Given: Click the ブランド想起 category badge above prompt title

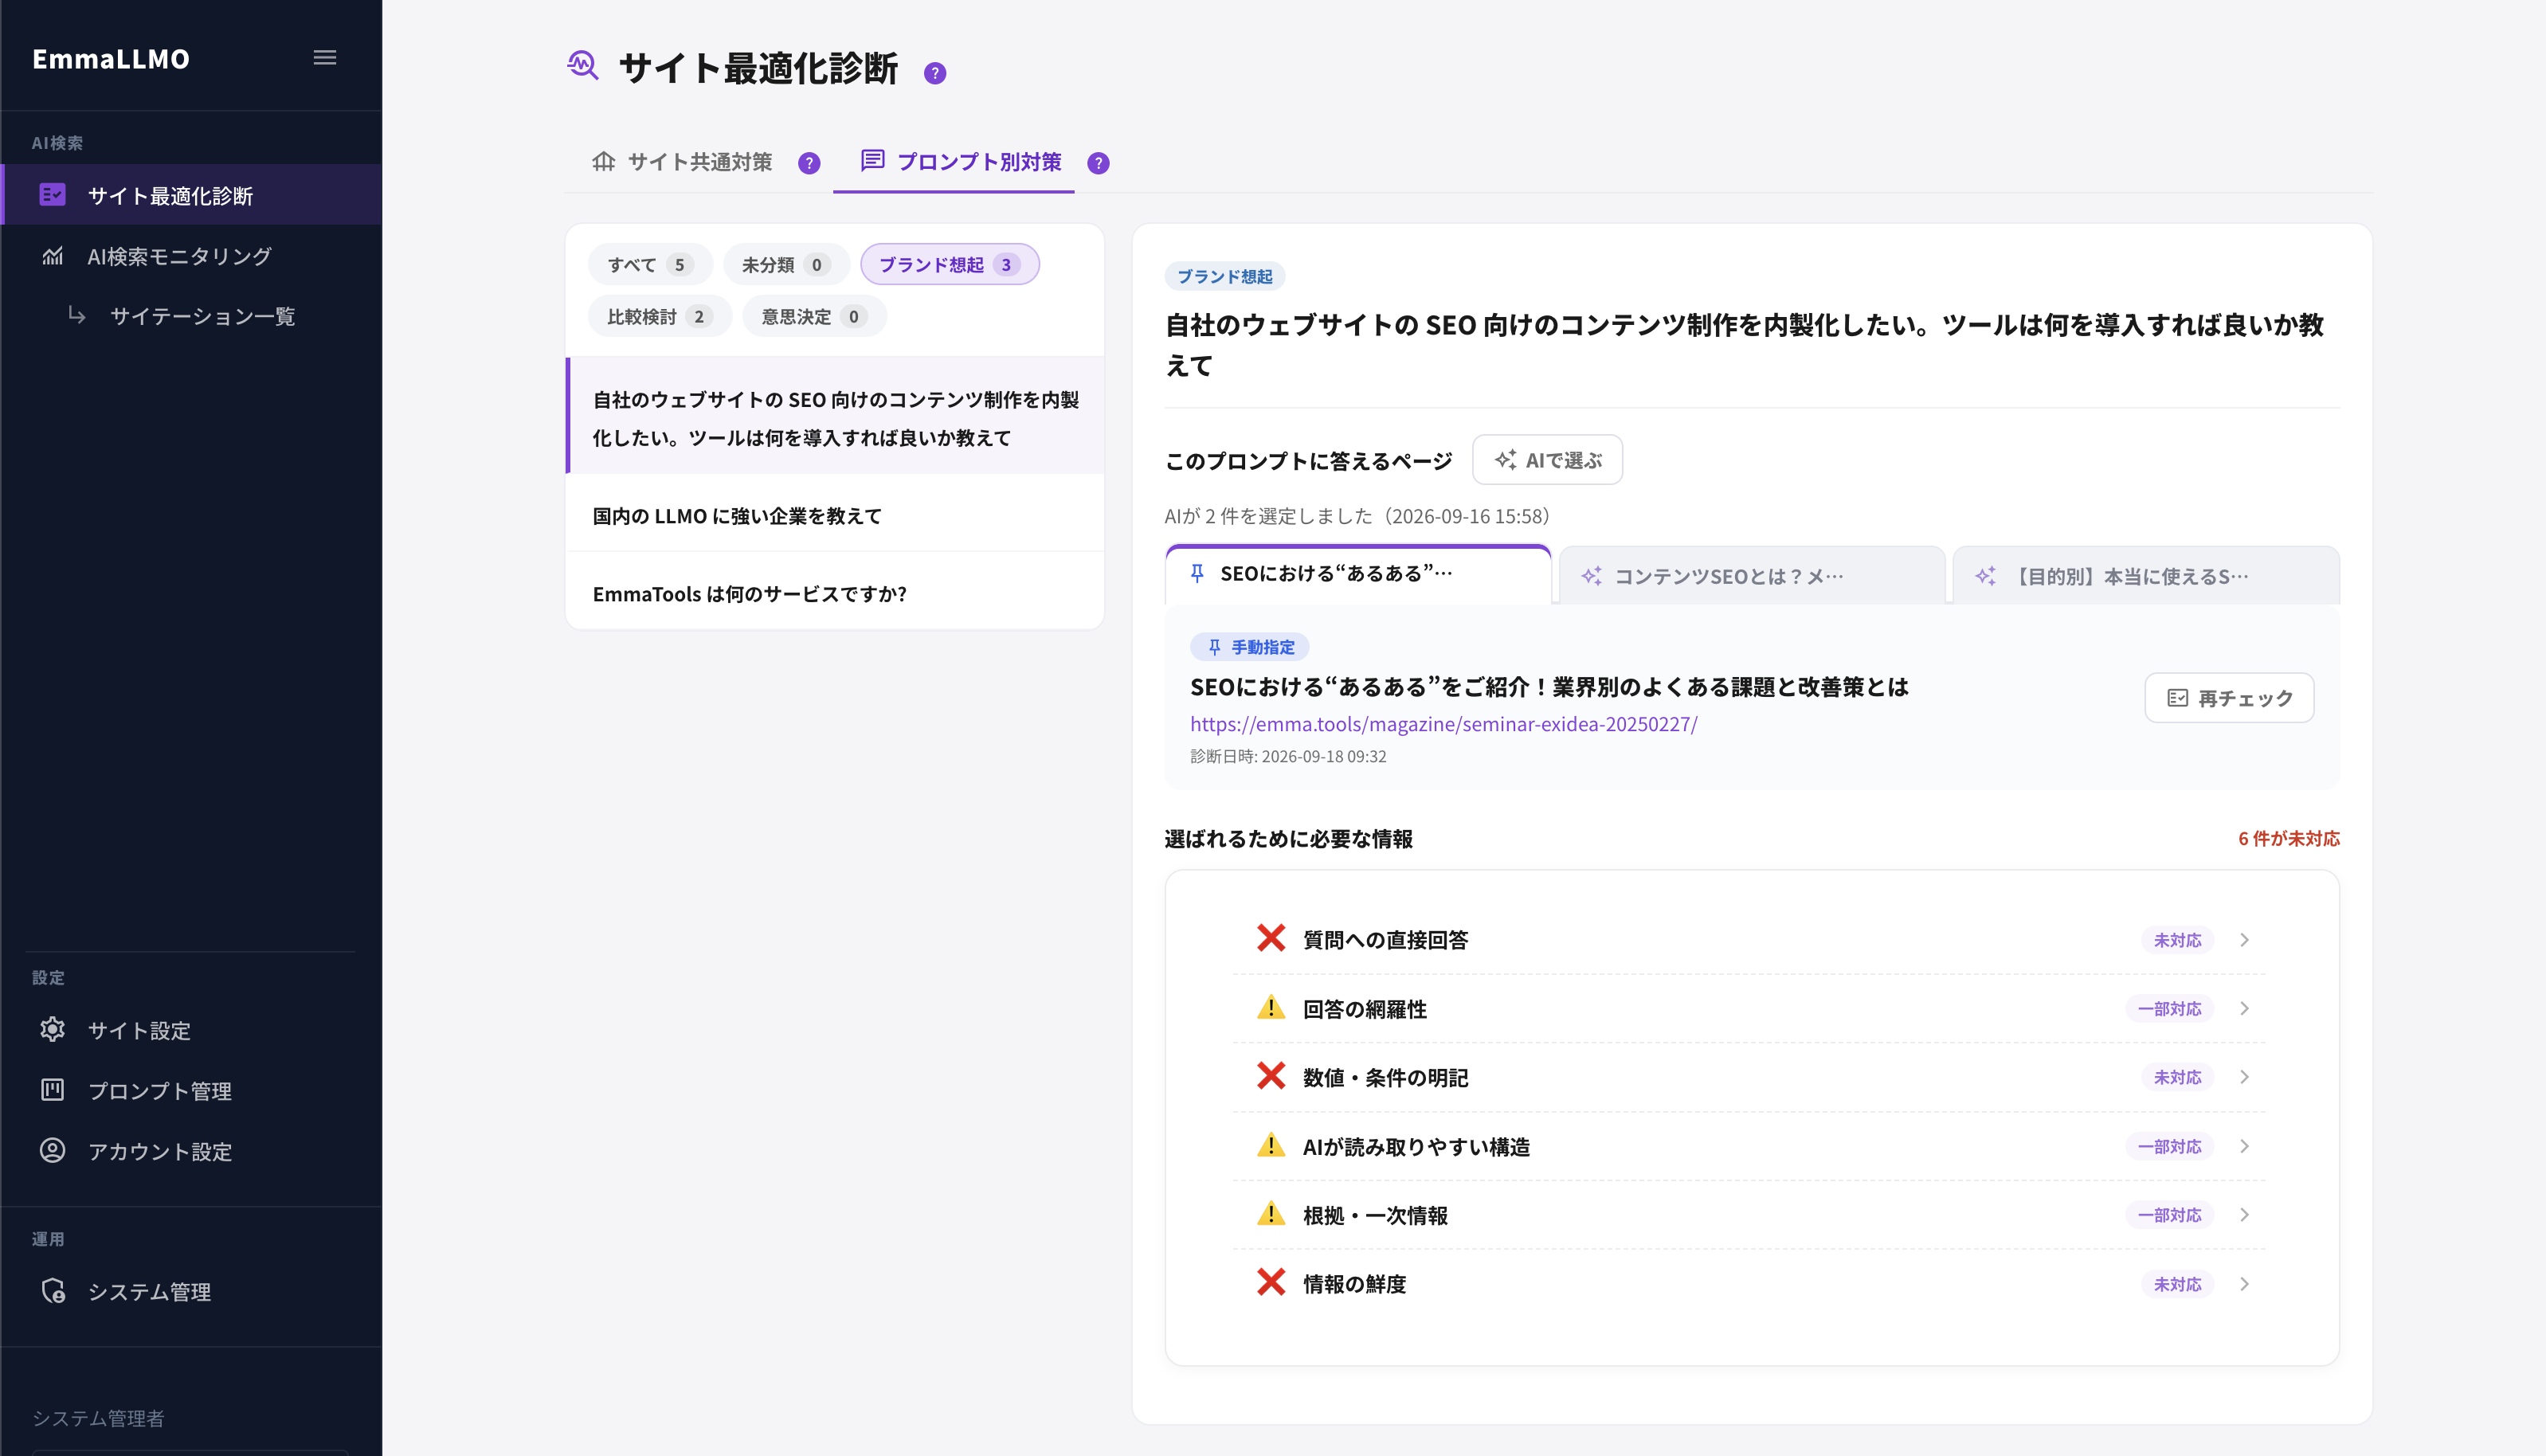Looking at the screenshot, I should pyautogui.click(x=1225, y=276).
